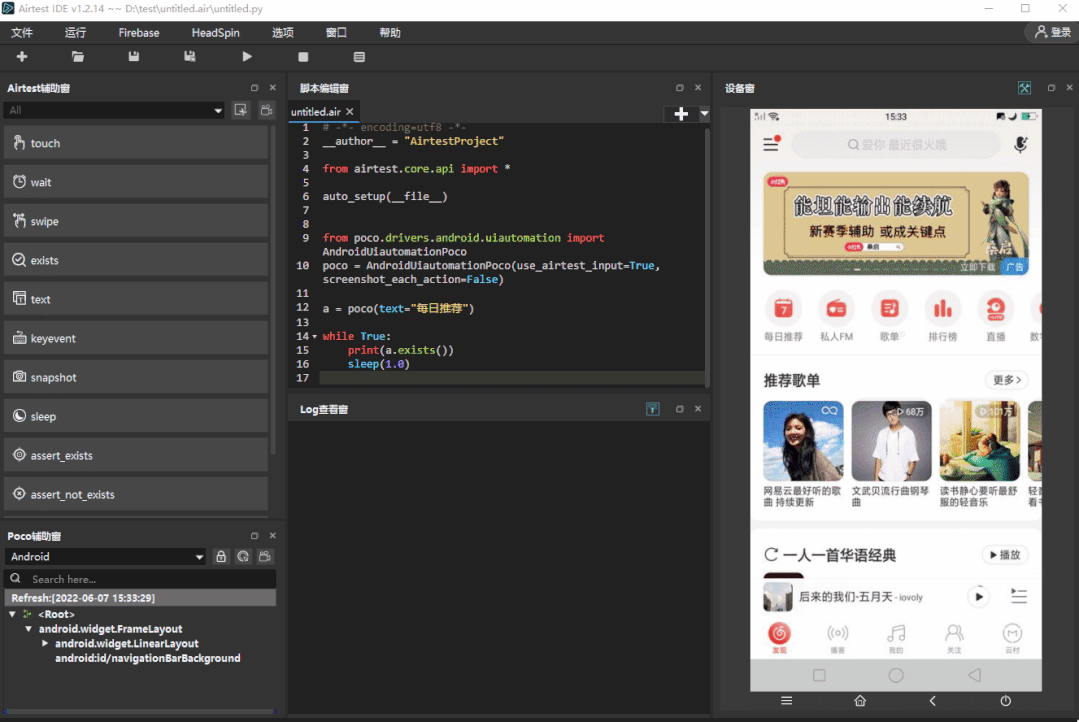Run the script with the play icon
Viewport: 1079px width, 722px height.
(247, 56)
